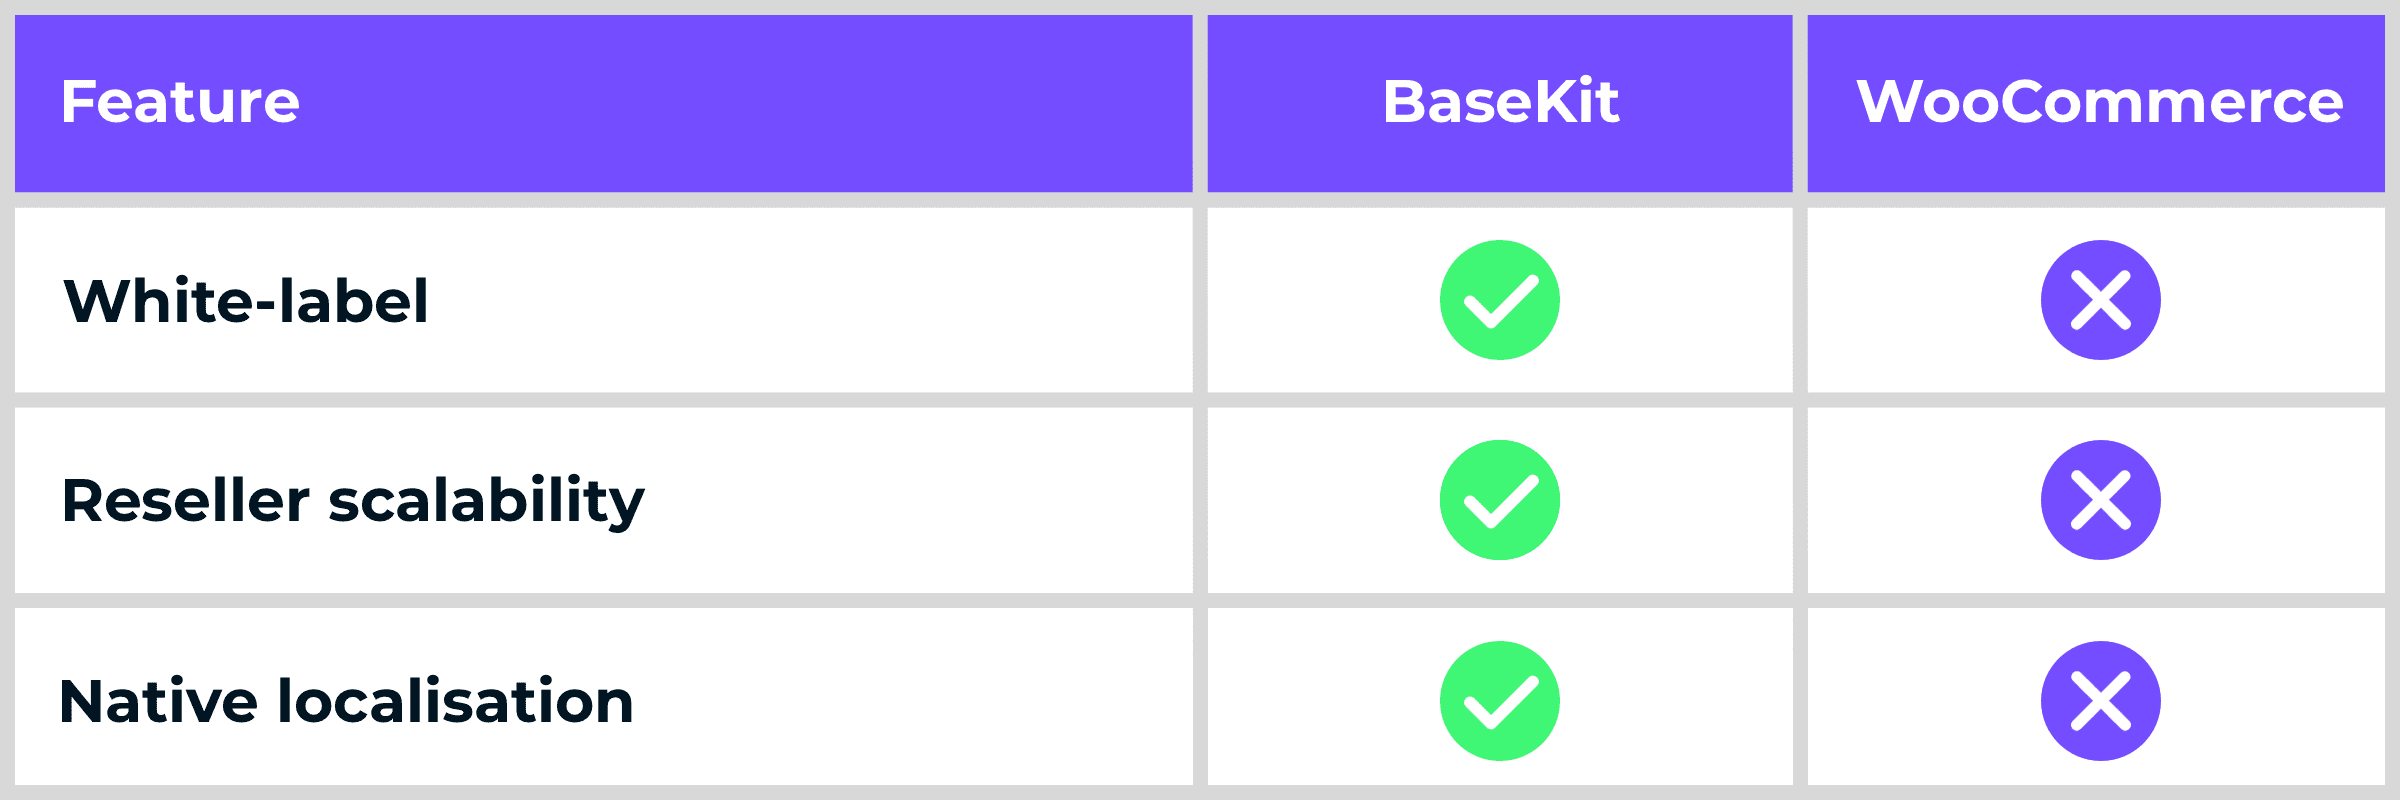Click the White-label feature label
2400x800 pixels.
pos(246,301)
